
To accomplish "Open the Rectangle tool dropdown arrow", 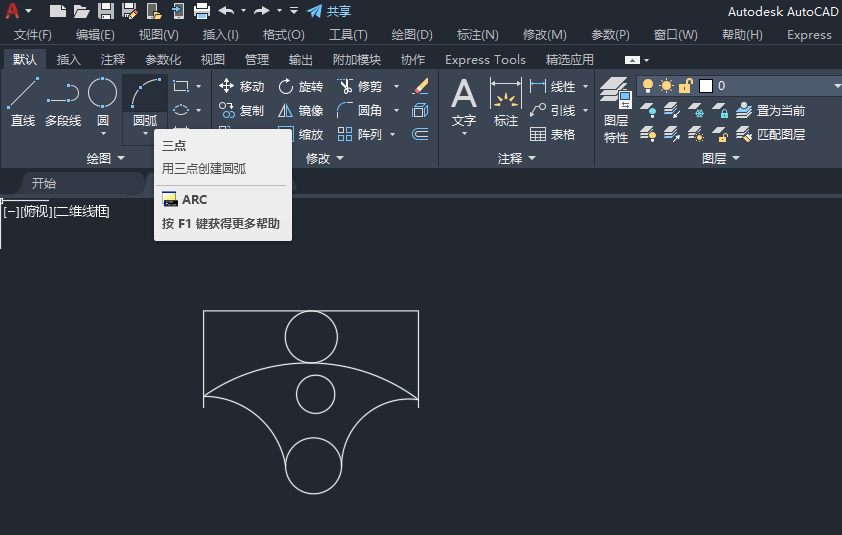I will coord(199,86).
